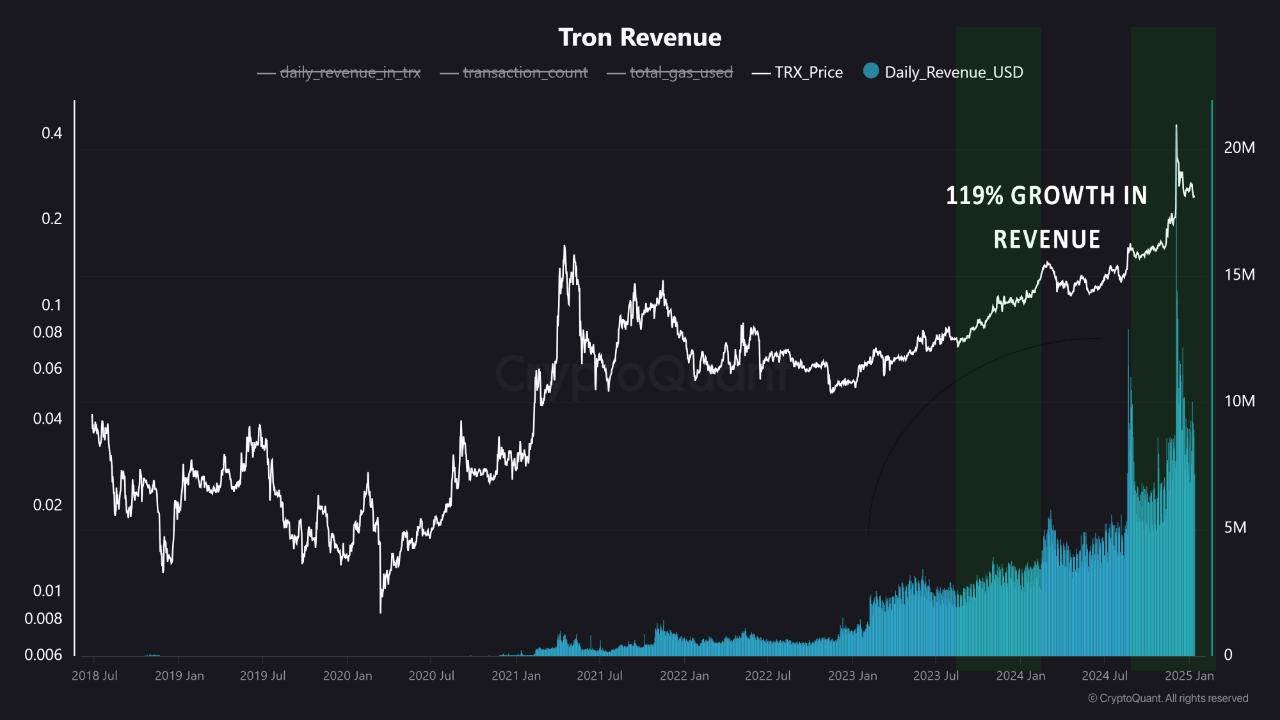Click the 2024 Jul date label
Image resolution: width=1280 pixels, height=720 pixels.
pos(1103,676)
